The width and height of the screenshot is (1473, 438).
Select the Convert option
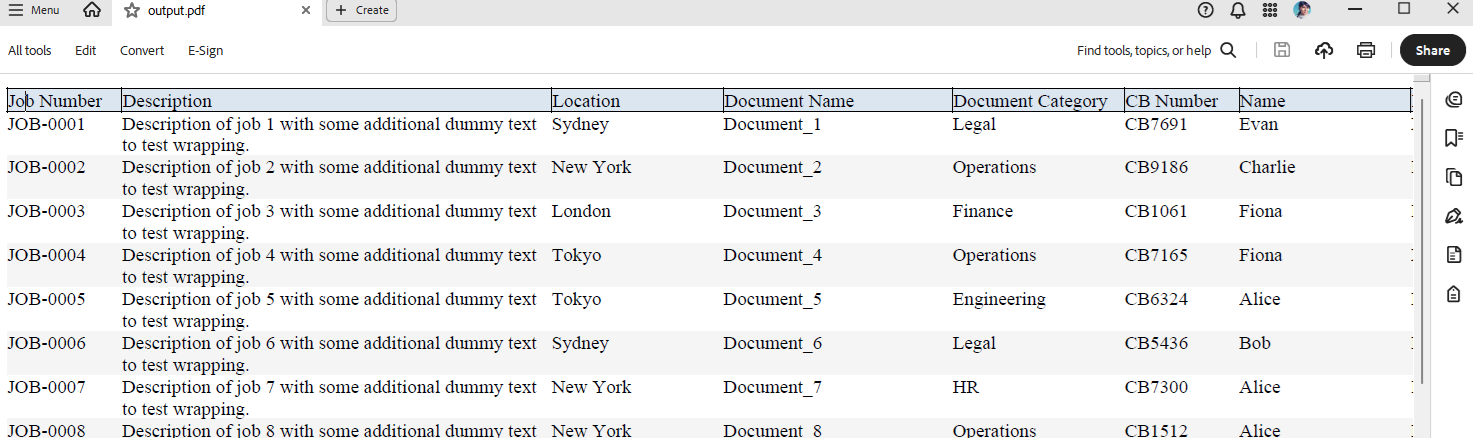142,50
